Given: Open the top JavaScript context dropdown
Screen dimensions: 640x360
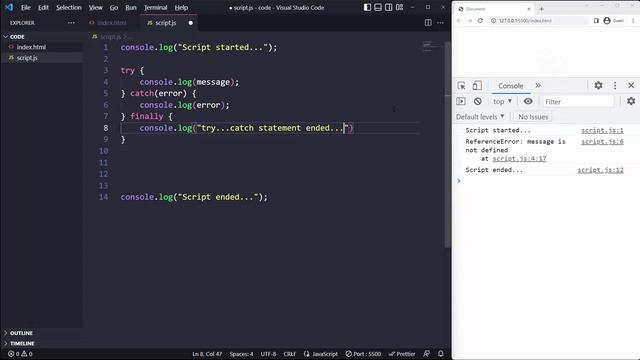Looking at the screenshot, I should (502, 101).
